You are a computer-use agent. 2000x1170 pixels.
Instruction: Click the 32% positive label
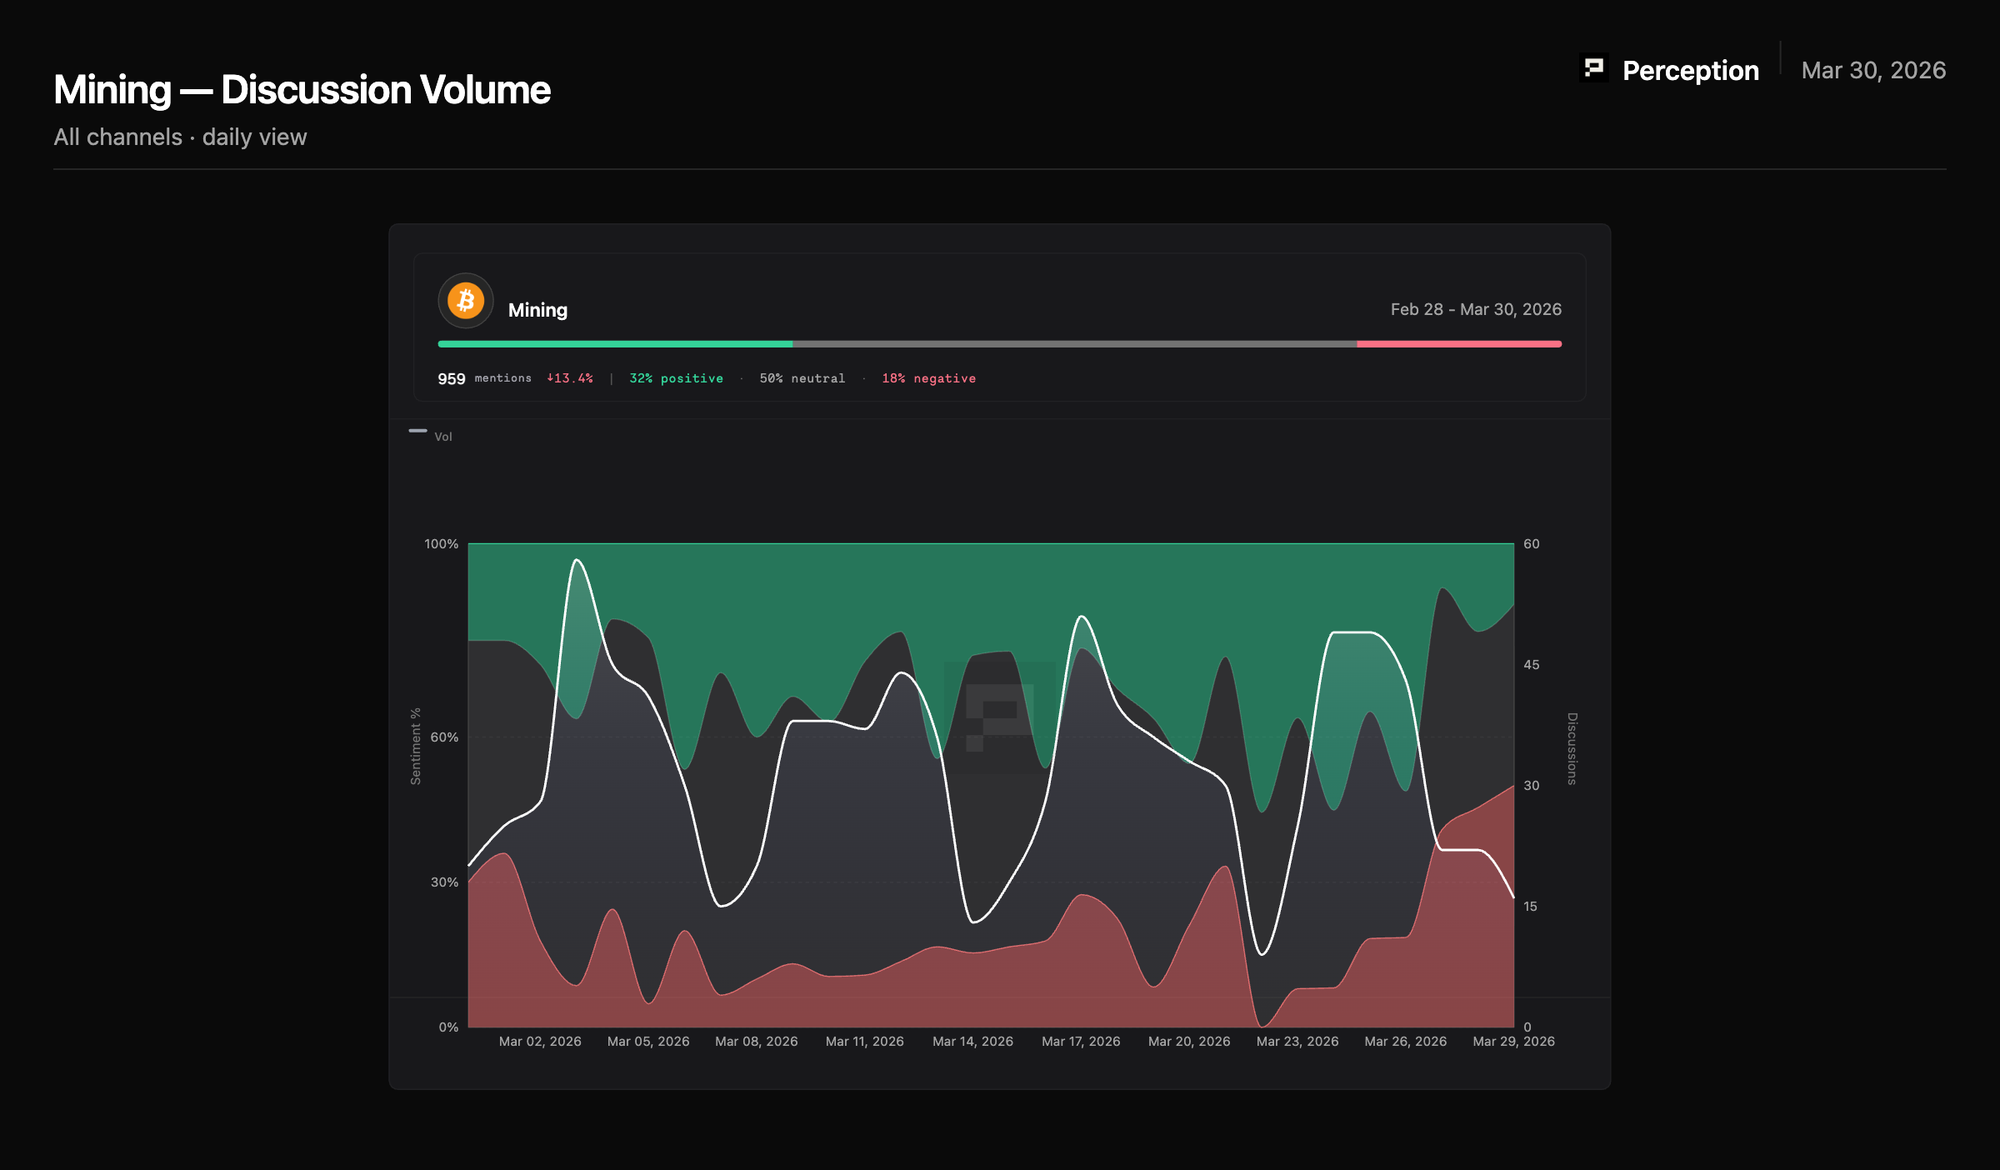coord(676,379)
